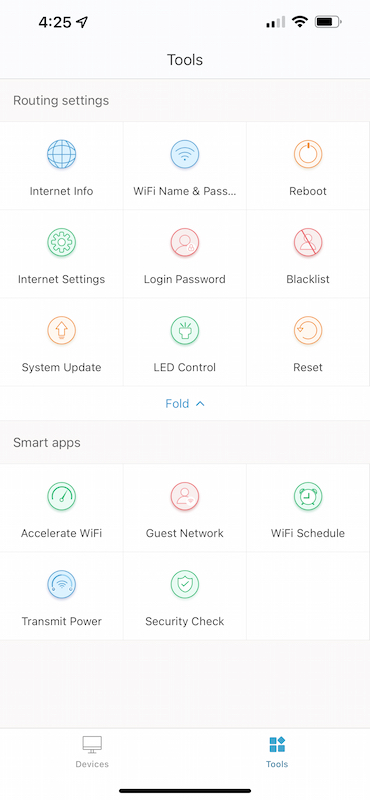Screen dimensions: 370x800
Task: Open the Accelerate WiFi gauge icon
Action: coord(62,496)
